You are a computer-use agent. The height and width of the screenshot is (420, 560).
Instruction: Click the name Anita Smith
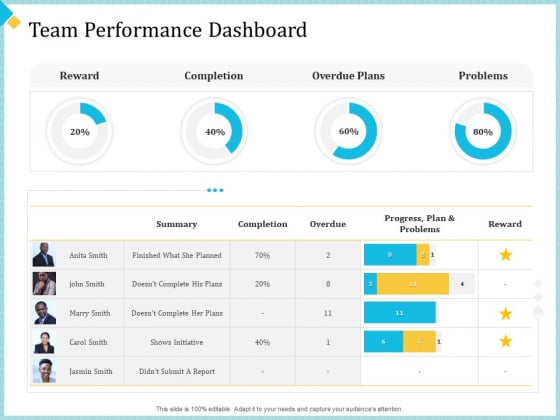pyautogui.click(x=88, y=255)
